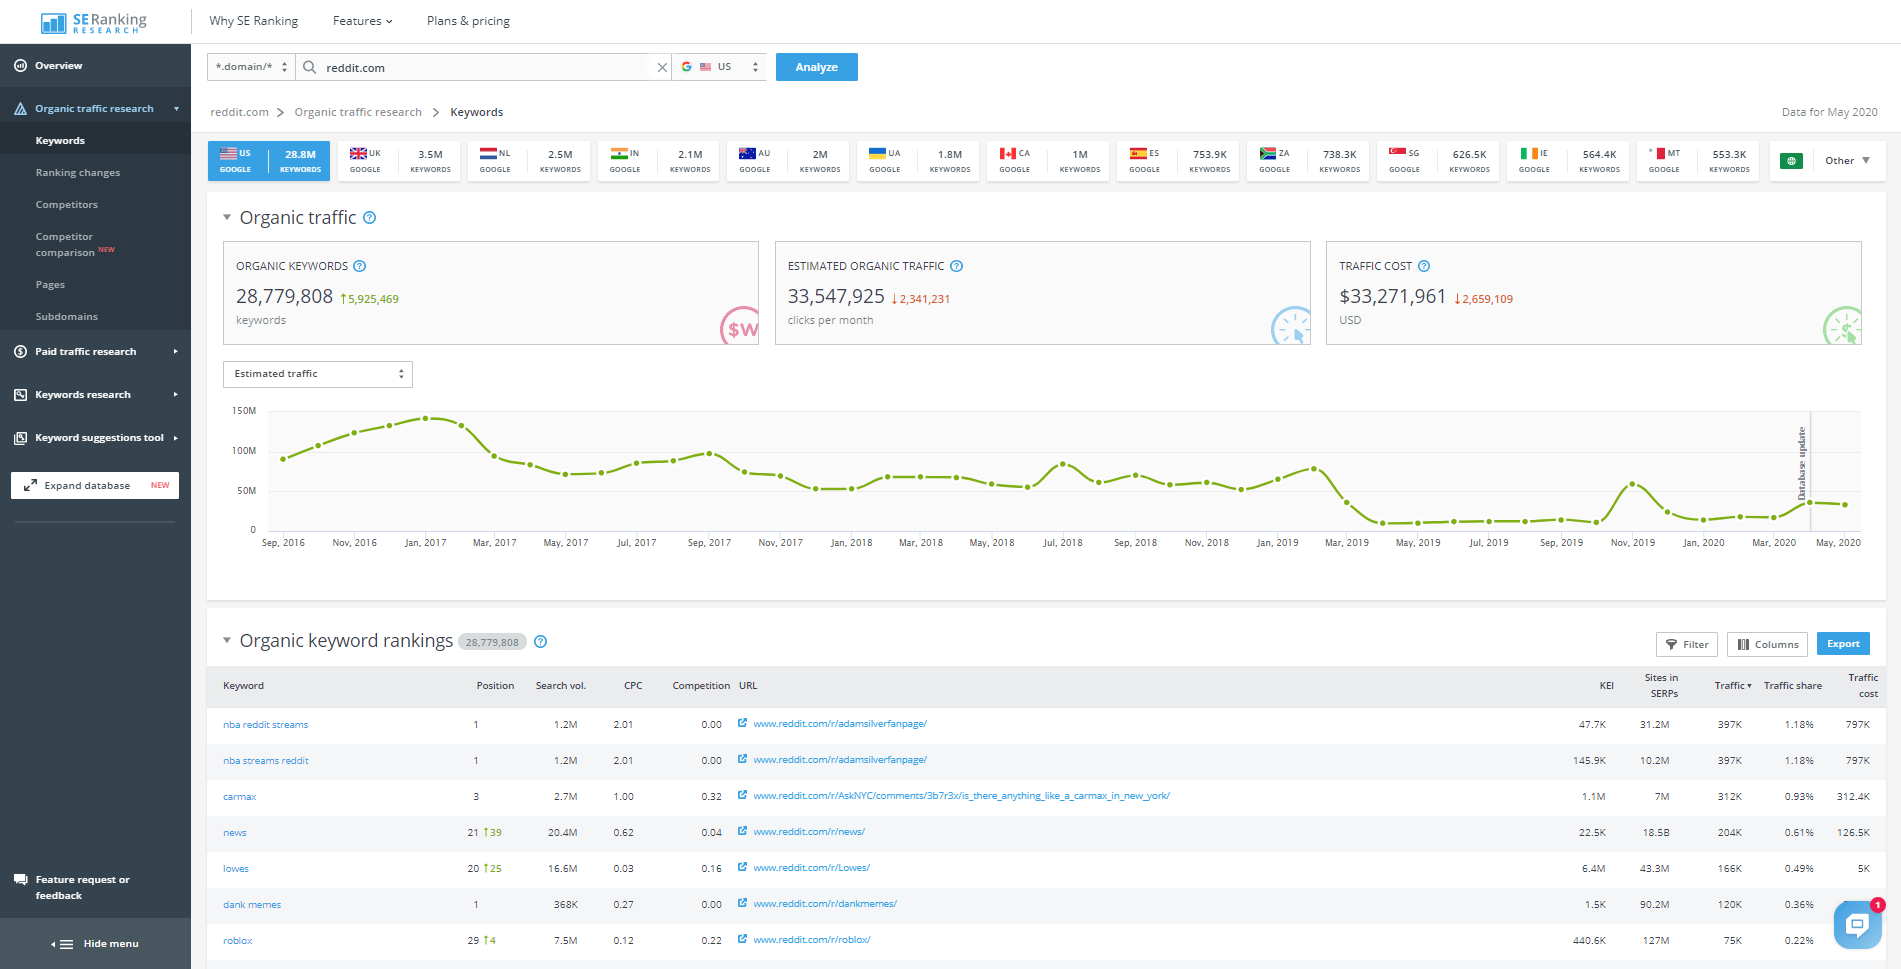Go to Plans & pricing
Image resolution: width=1901 pixels, height=969 pixels.
[468, 21]
